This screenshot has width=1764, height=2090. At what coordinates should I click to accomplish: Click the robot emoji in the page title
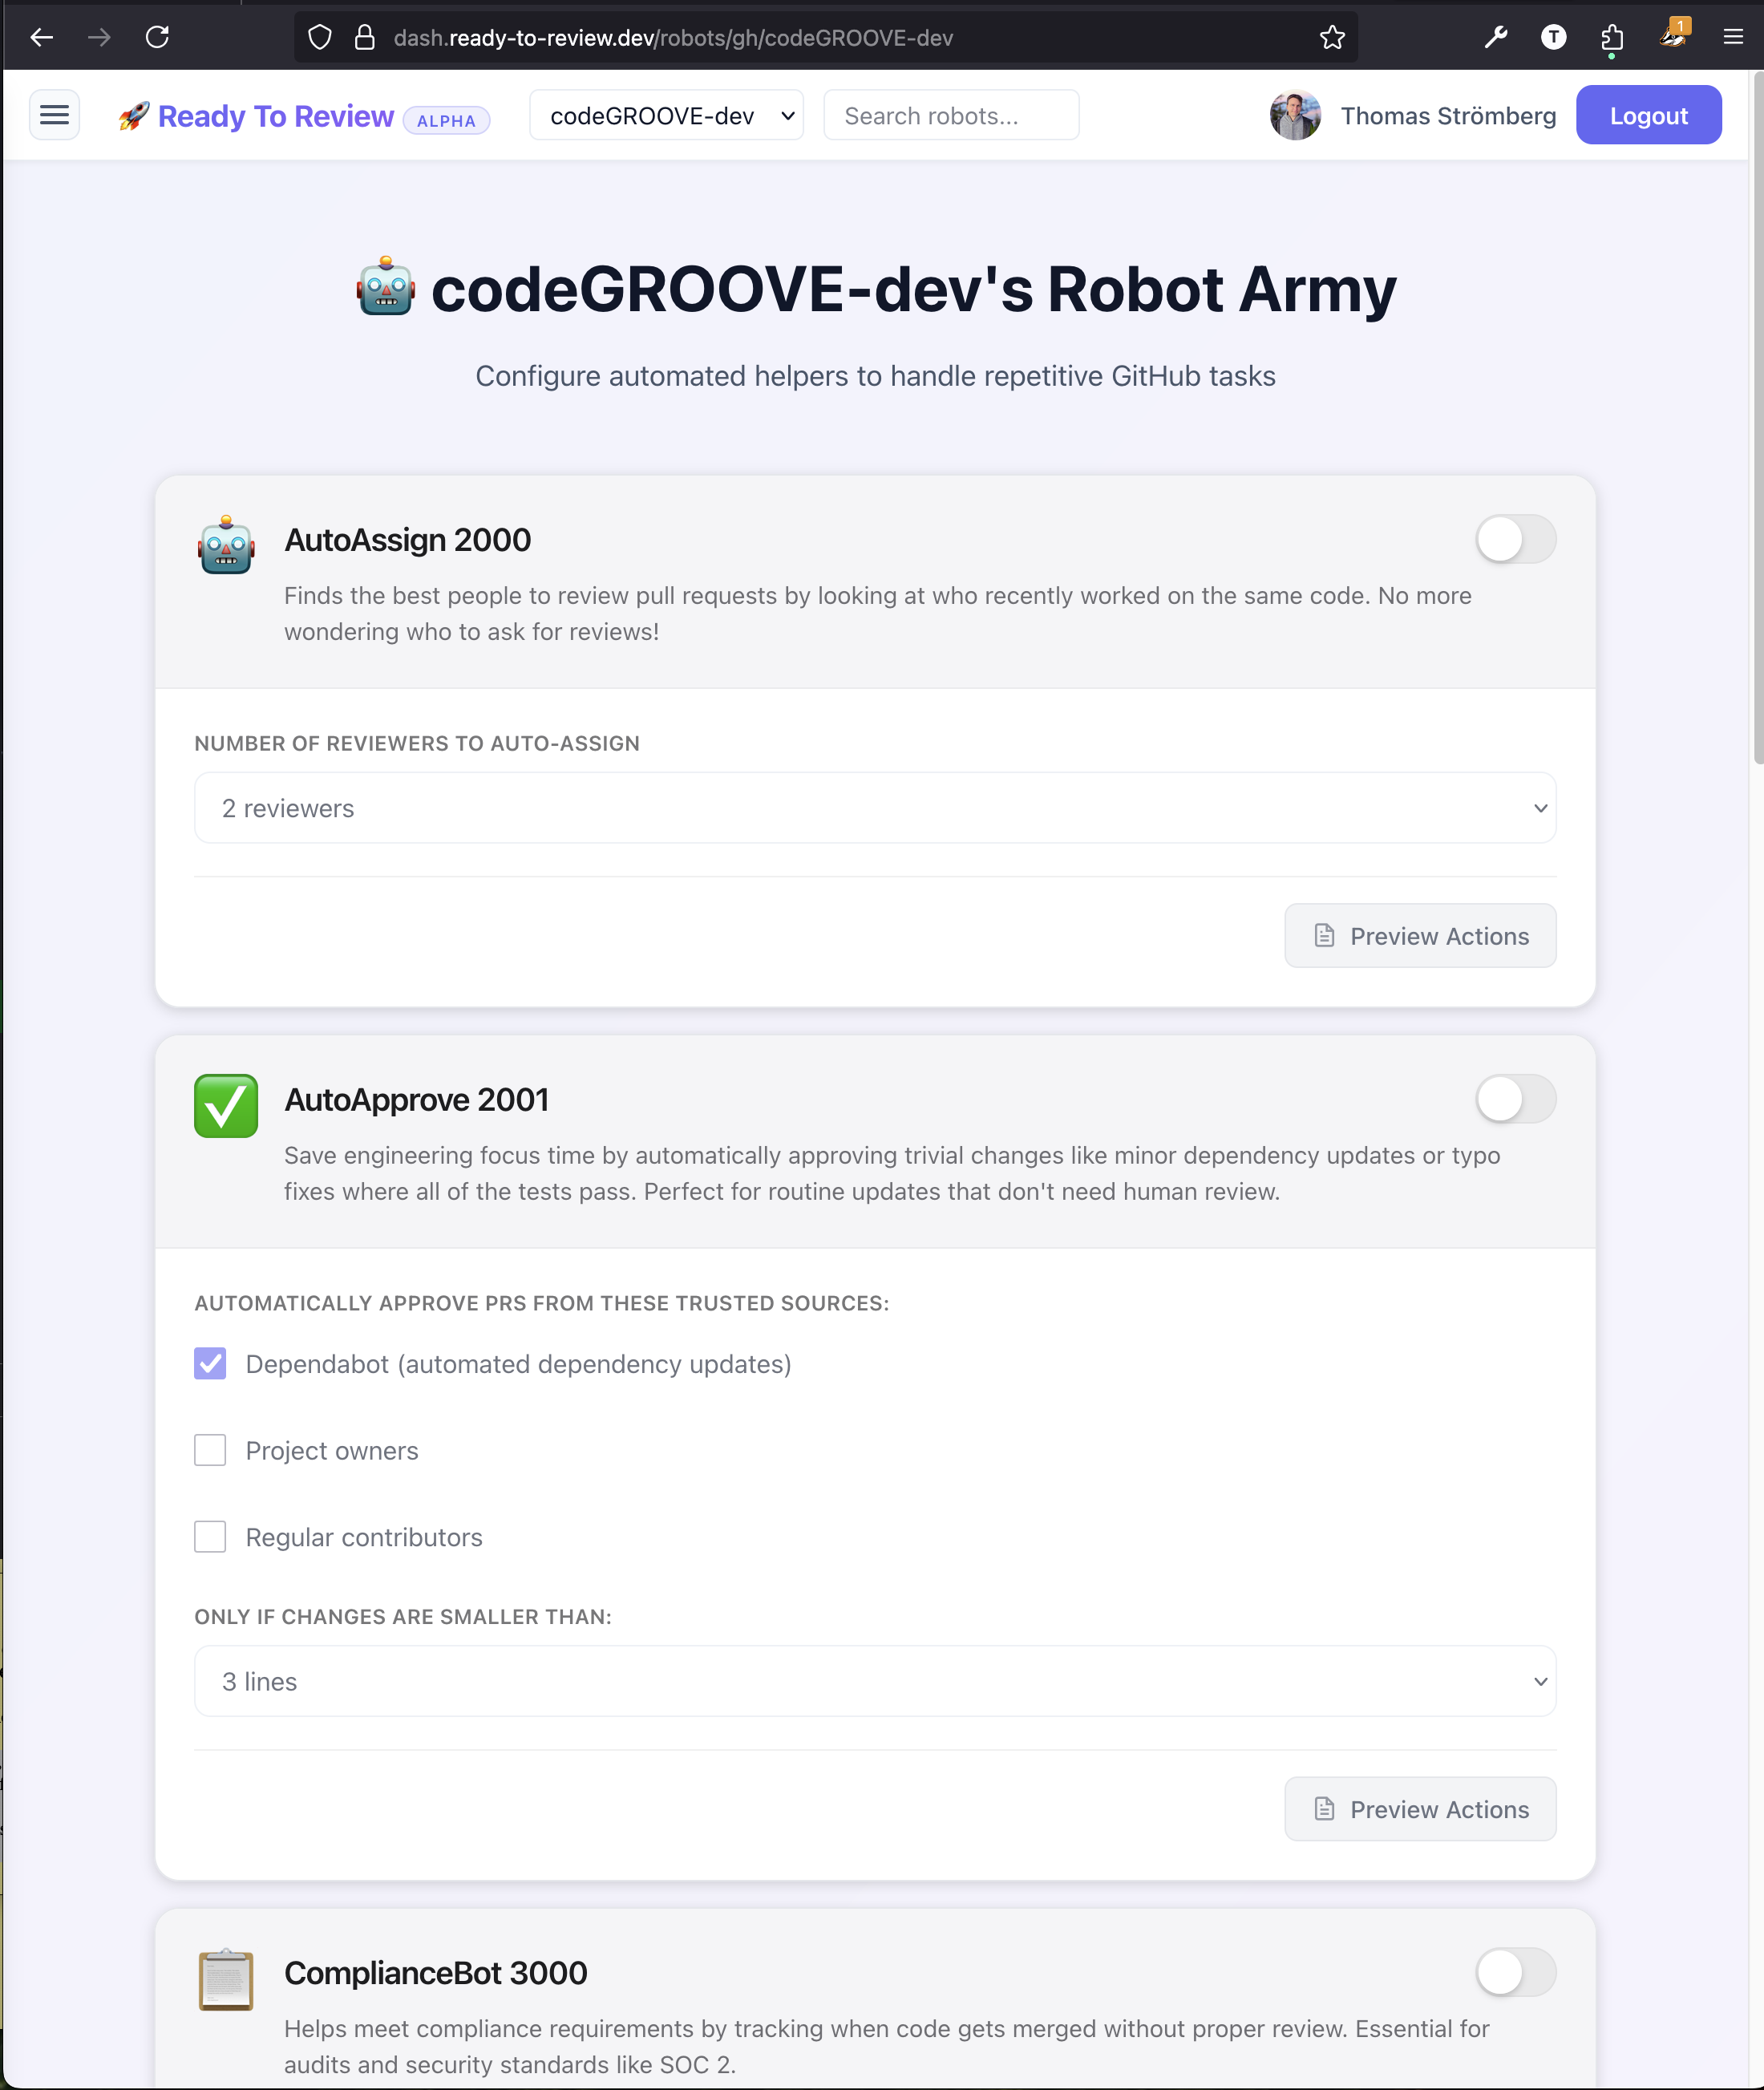[x=386, y=287]
